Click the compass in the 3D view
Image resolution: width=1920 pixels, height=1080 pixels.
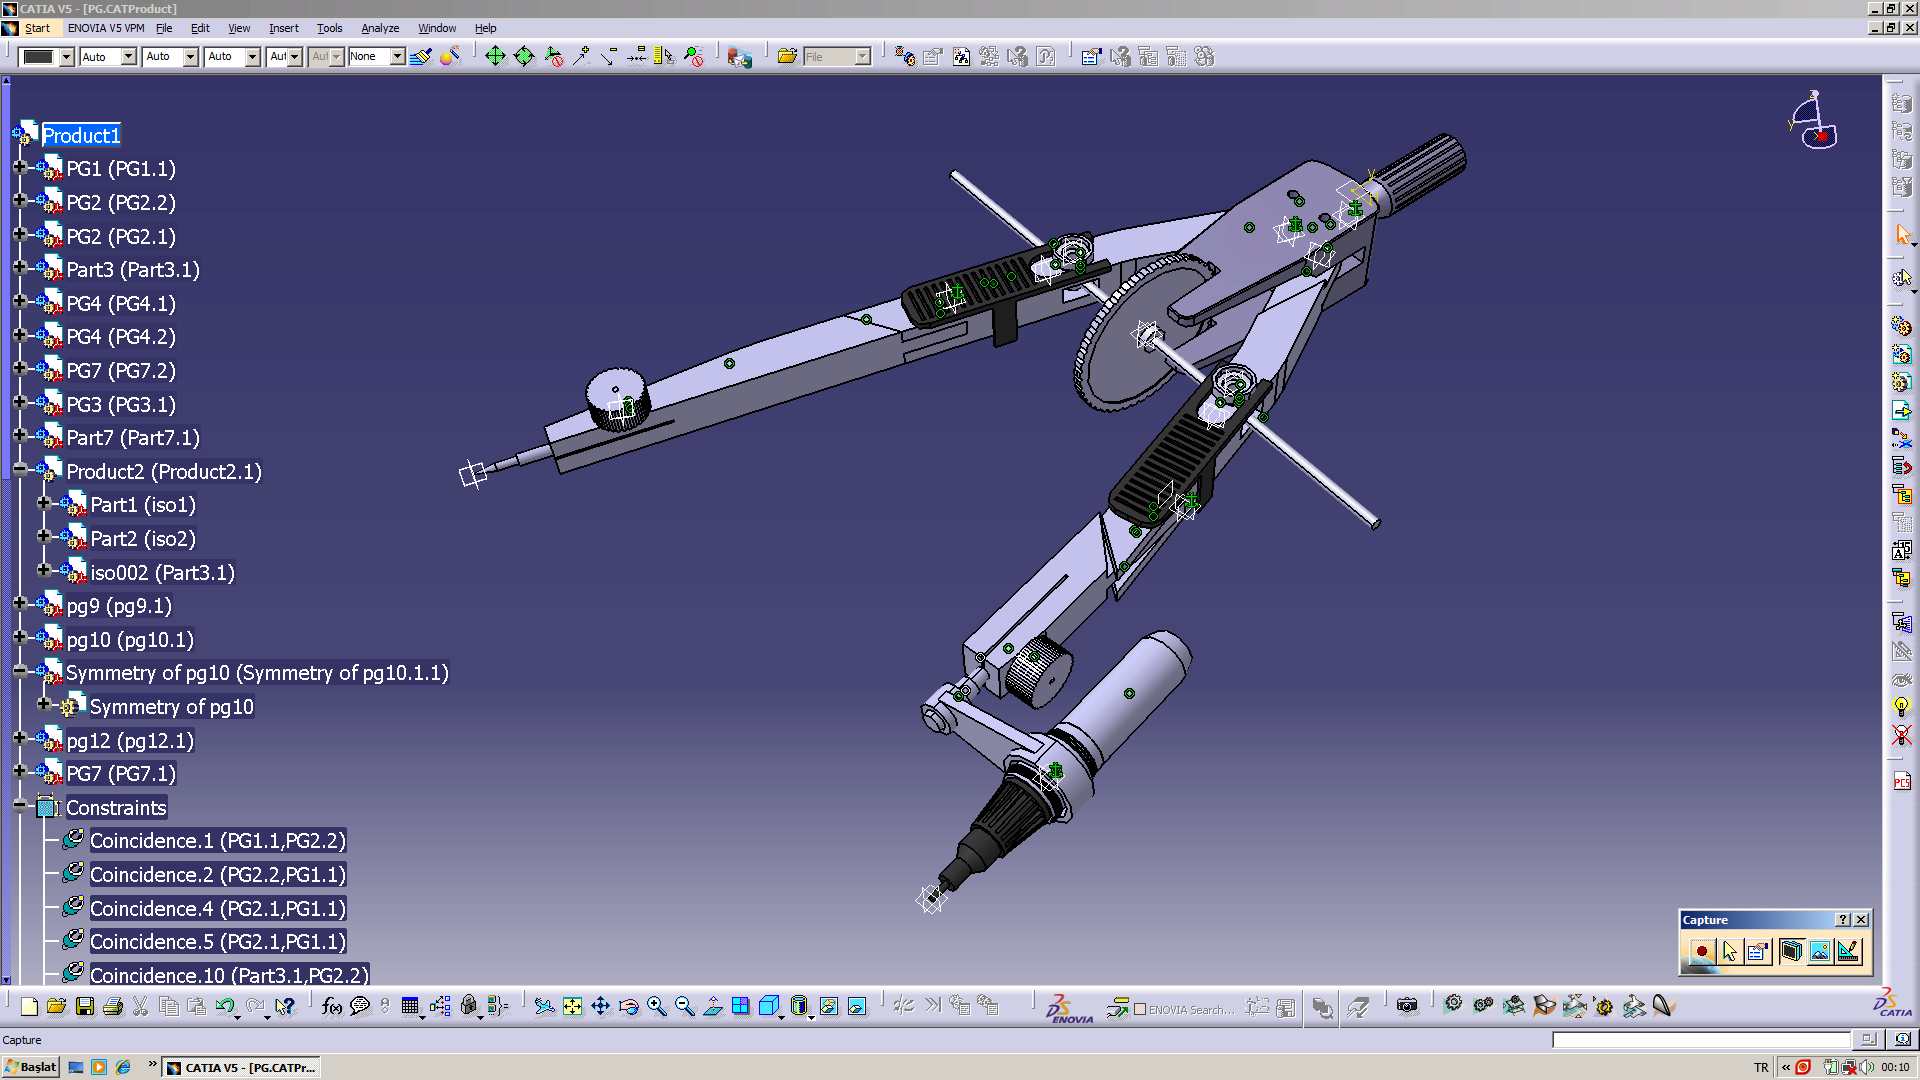point(1814,120)
